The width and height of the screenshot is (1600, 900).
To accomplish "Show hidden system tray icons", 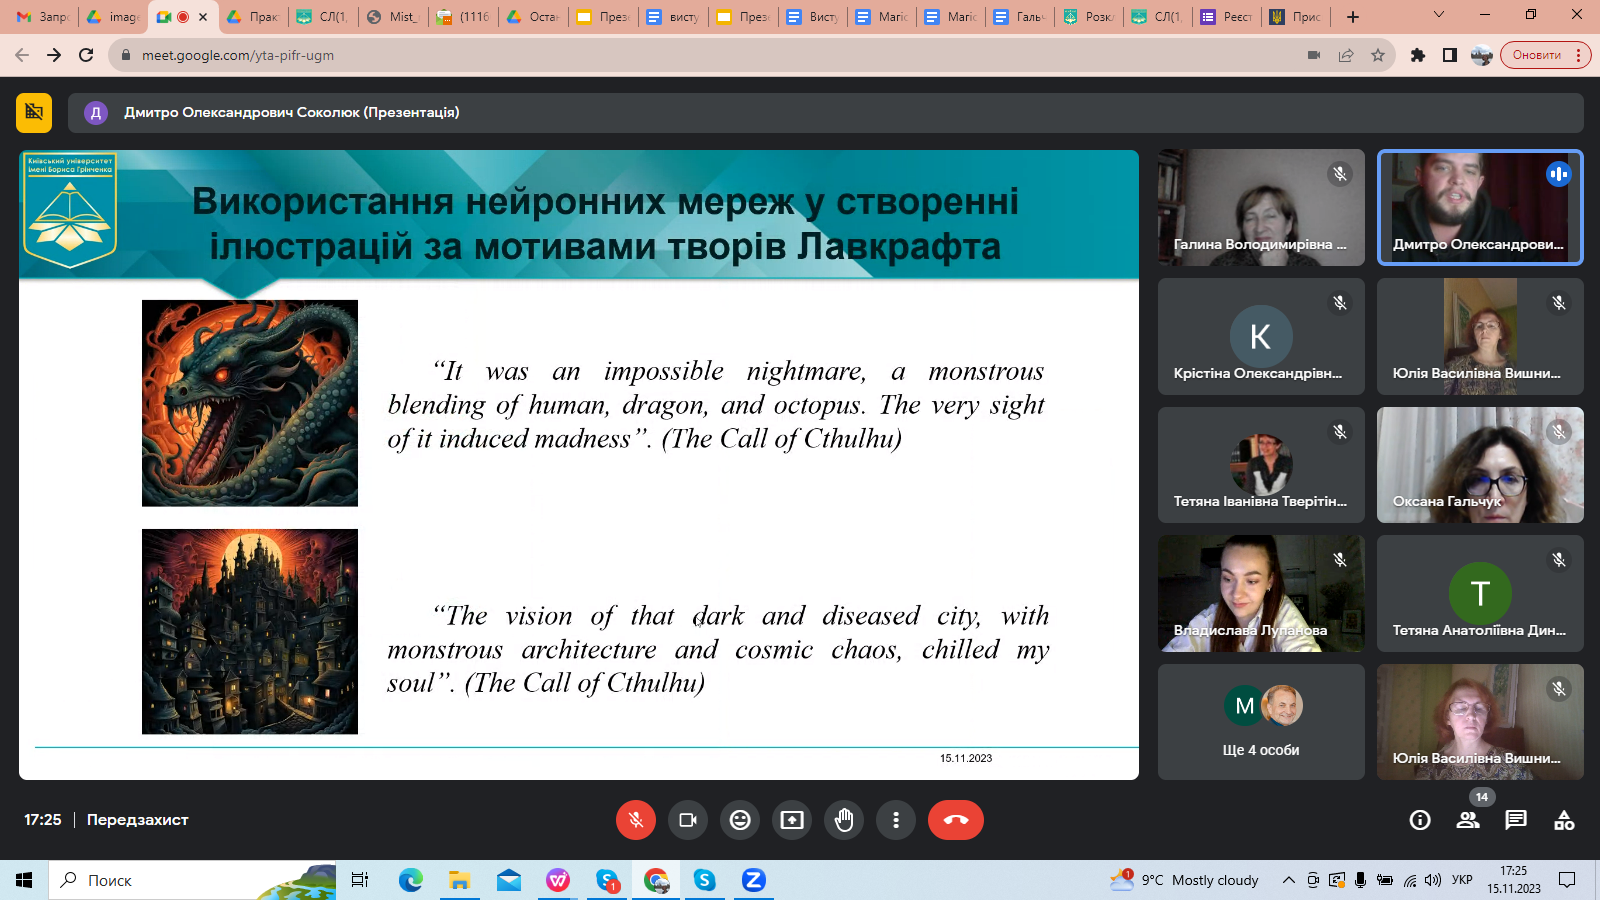I will click(1289, 880).
